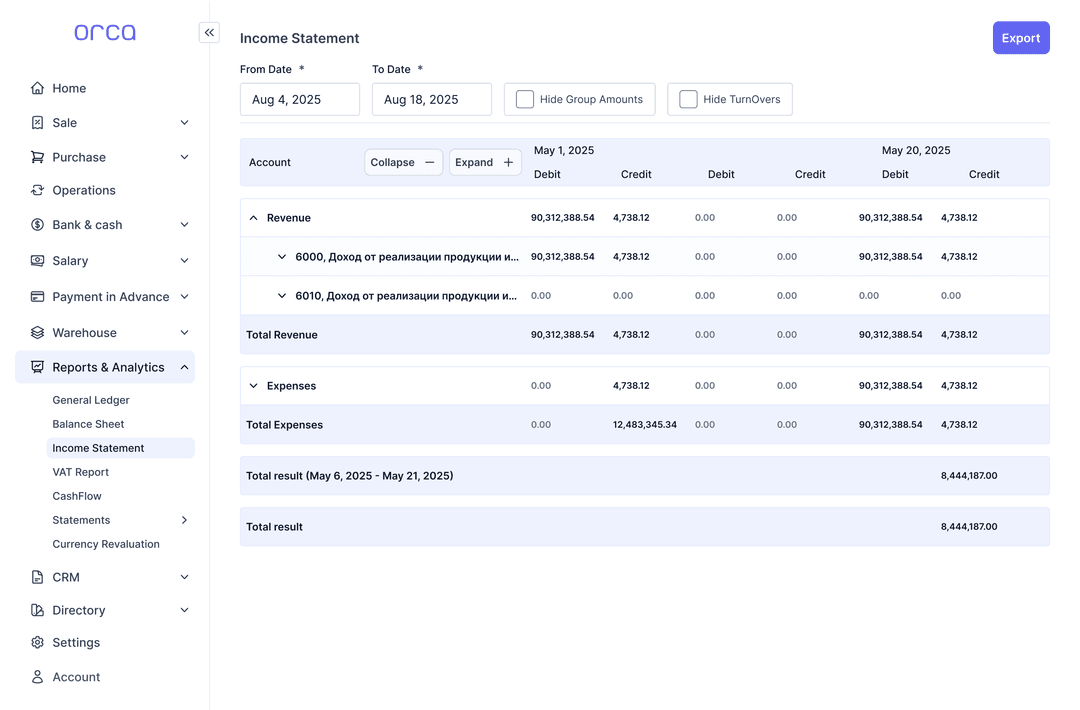The width and height of the screenshot is (1080, 710).
Task: Click the Export button
Action: click(1021, 37)
